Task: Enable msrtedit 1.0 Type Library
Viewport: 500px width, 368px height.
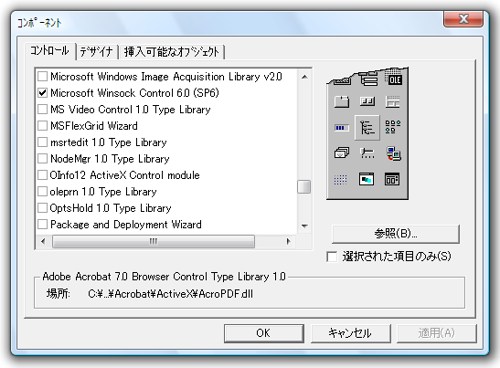Action: 43,142
